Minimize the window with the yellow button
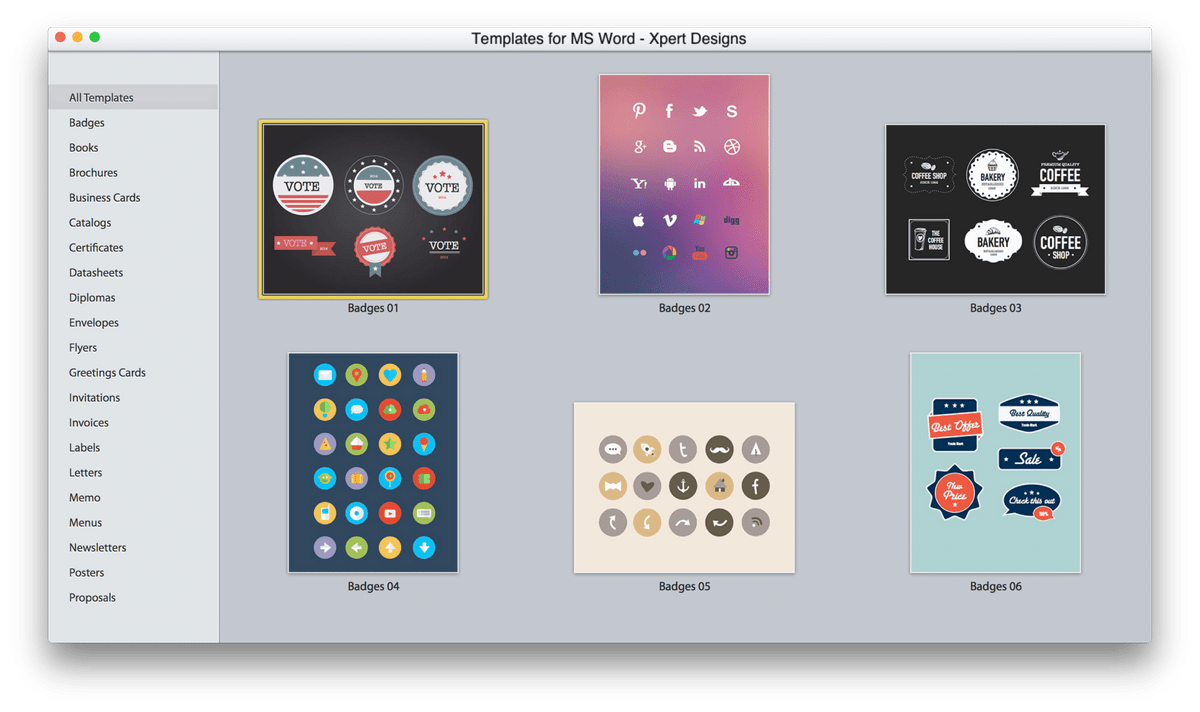The height and width of the screenshot is (712, 1200). 77,37
